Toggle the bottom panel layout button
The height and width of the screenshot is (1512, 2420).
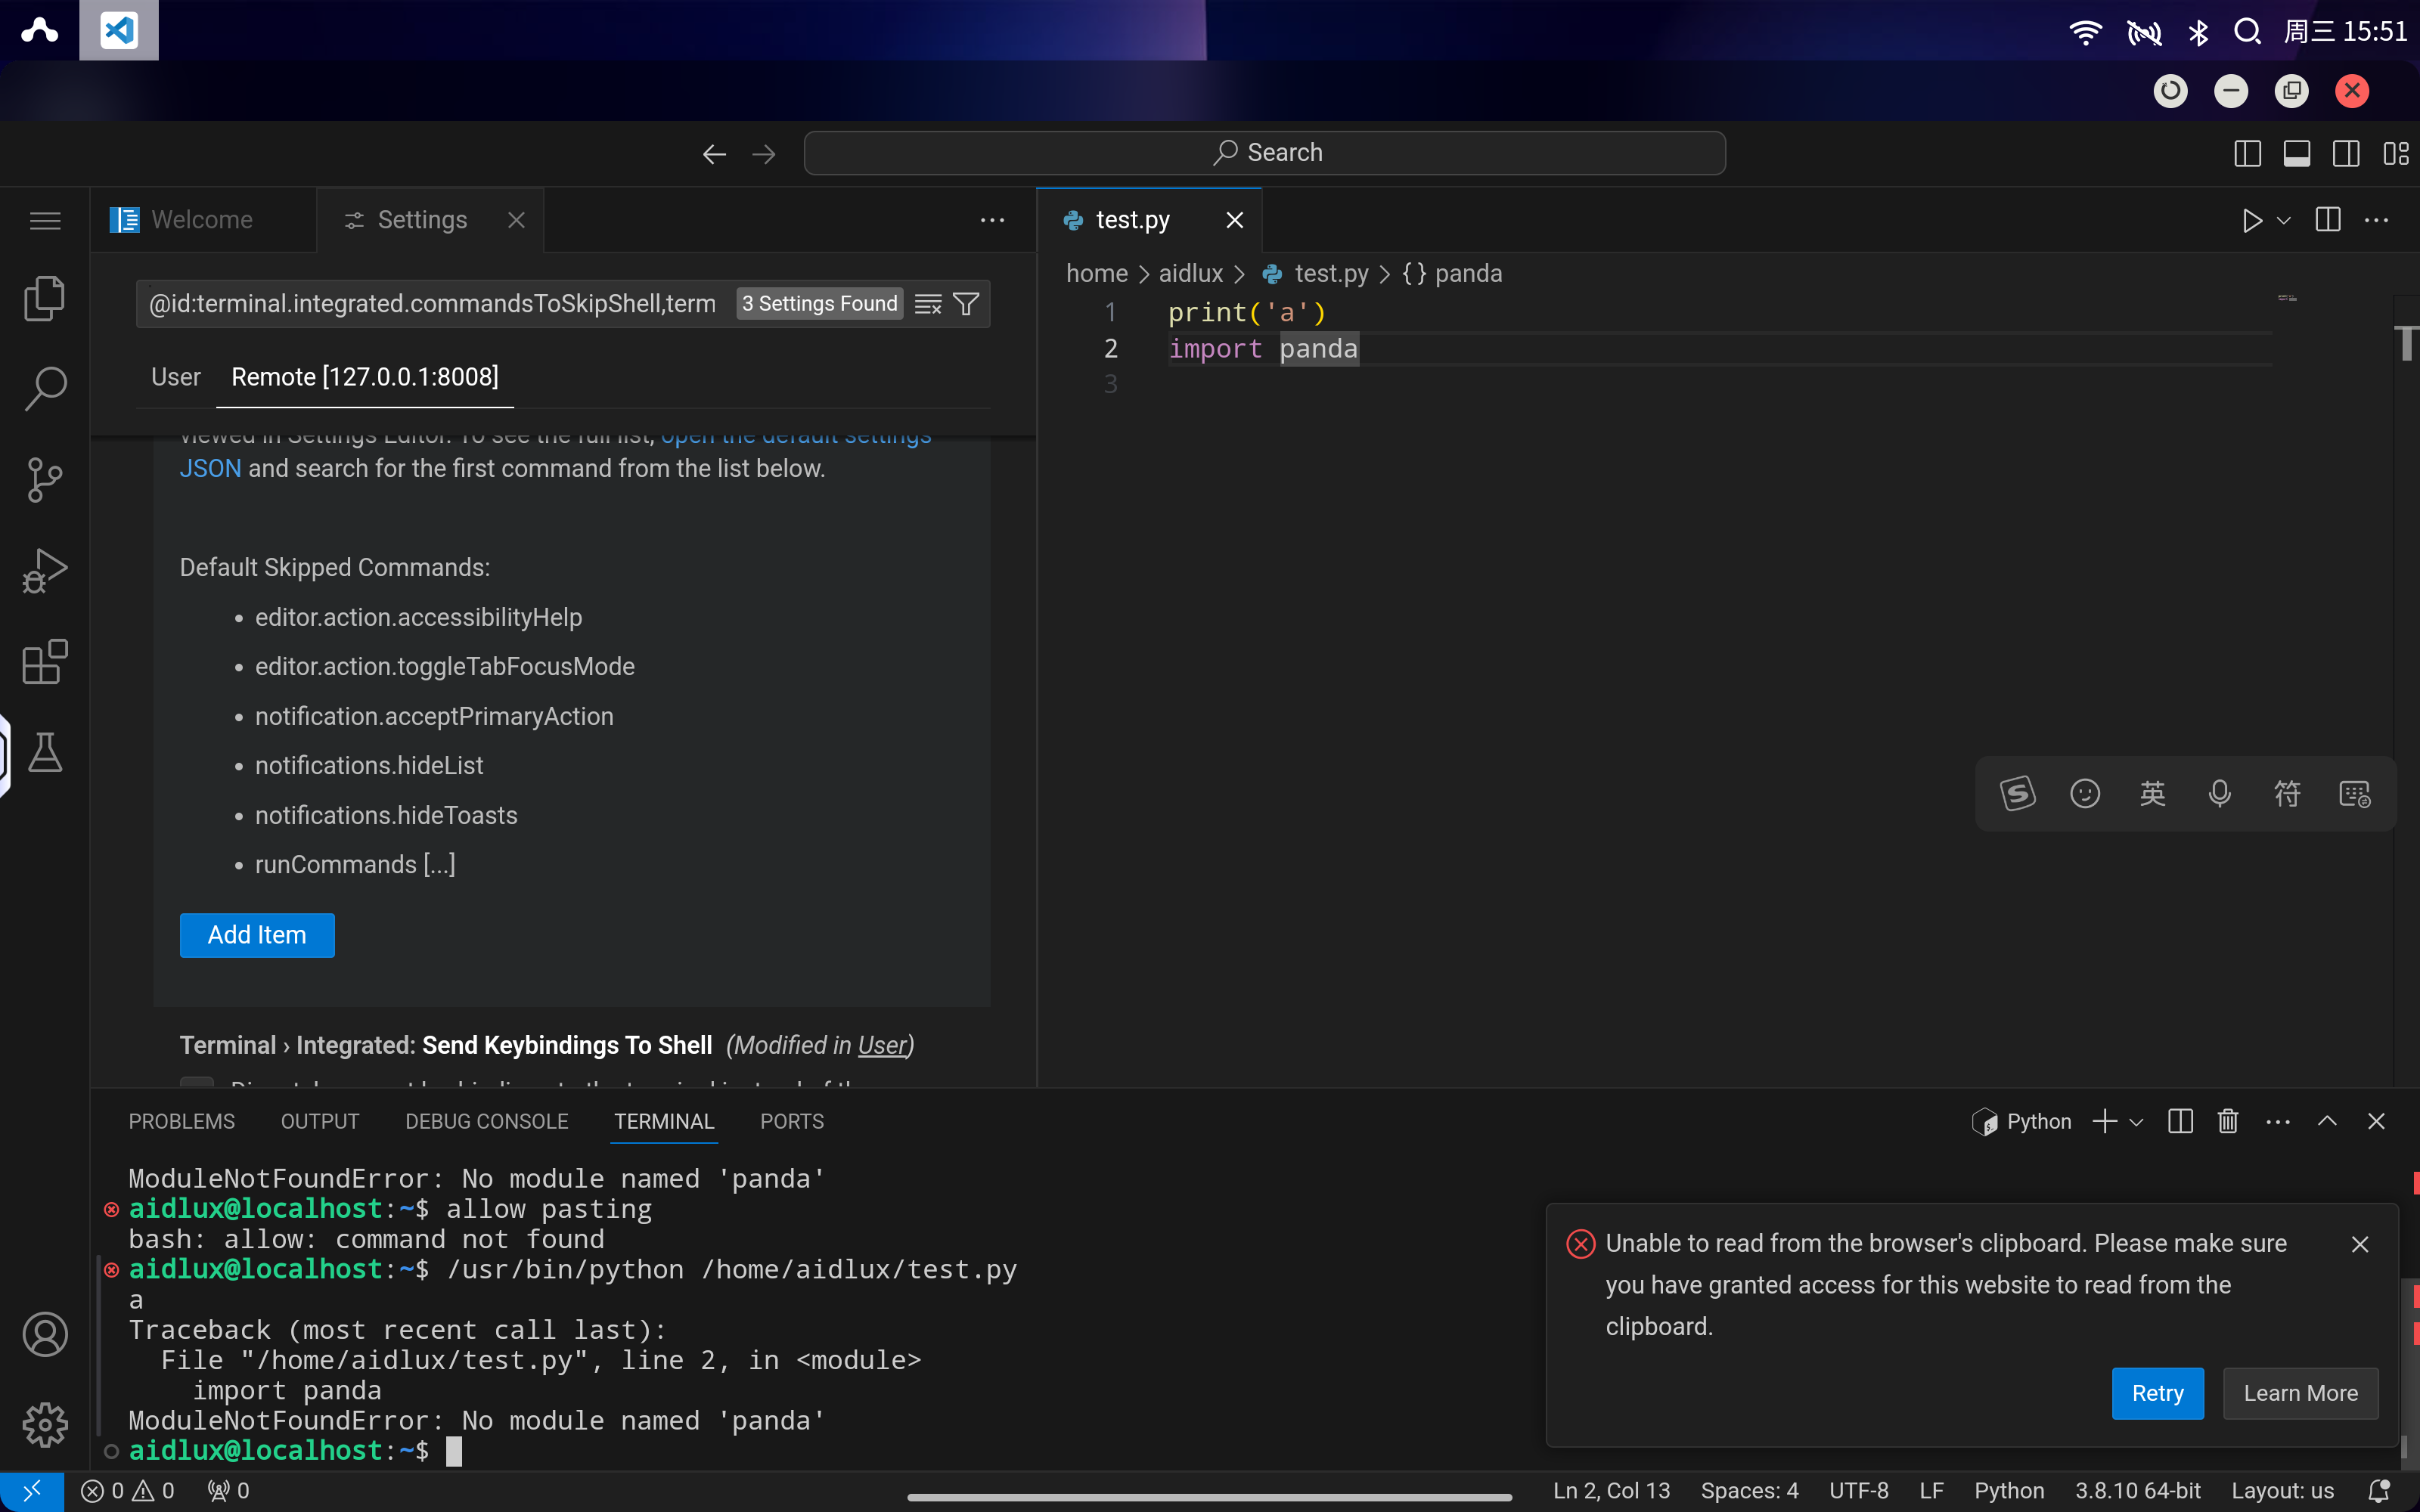(x=2296, y=153)
